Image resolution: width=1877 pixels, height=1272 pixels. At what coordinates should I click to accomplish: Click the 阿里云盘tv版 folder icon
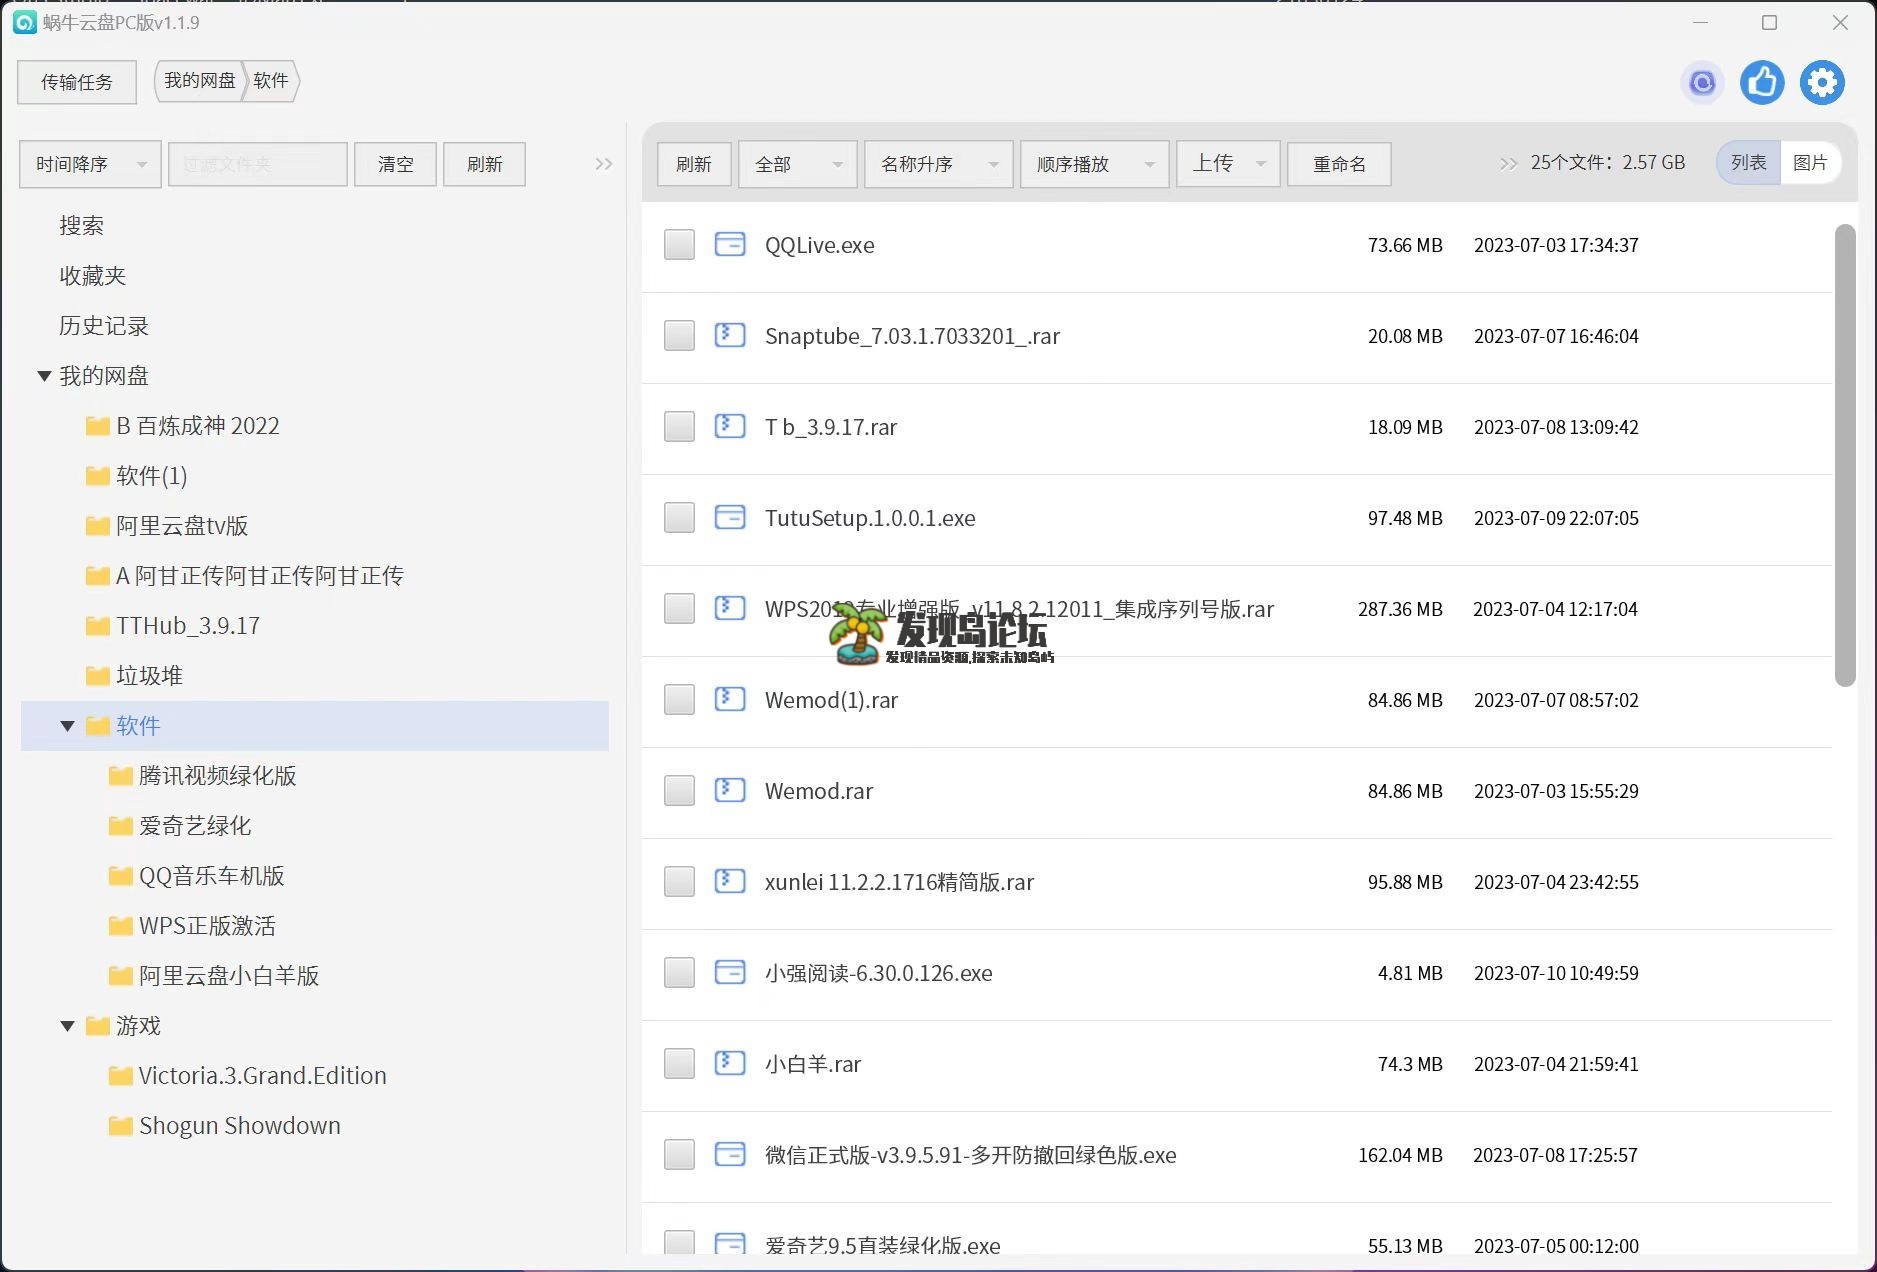97,526
